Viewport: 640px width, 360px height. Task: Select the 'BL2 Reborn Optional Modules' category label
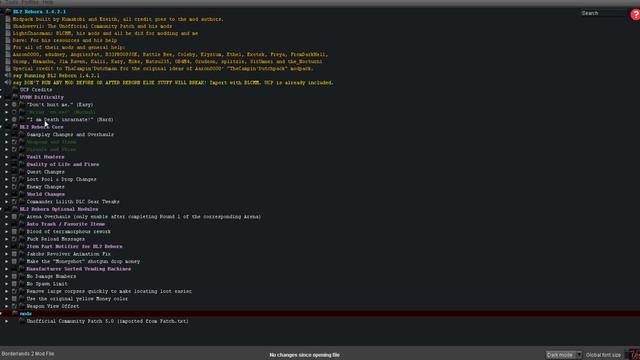pyautogui.click(x=59, y=209)
